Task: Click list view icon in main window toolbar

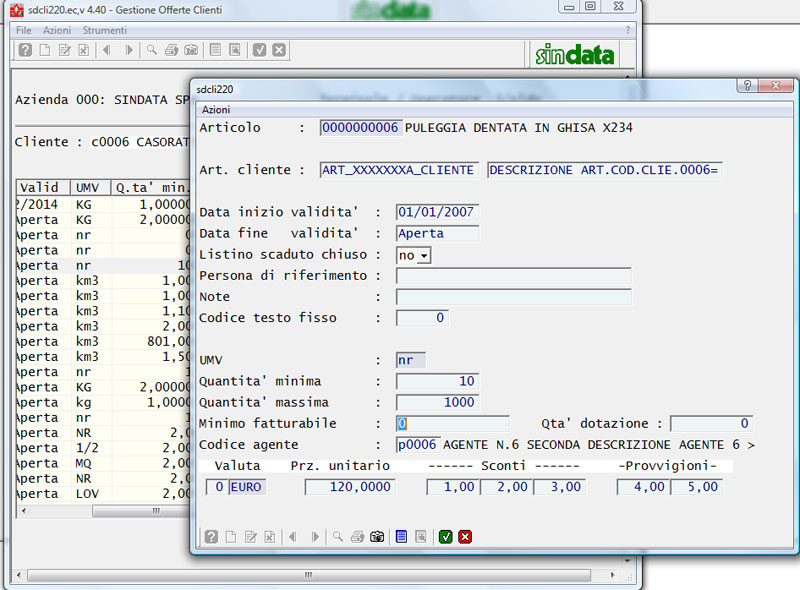Action: (216, 50)
